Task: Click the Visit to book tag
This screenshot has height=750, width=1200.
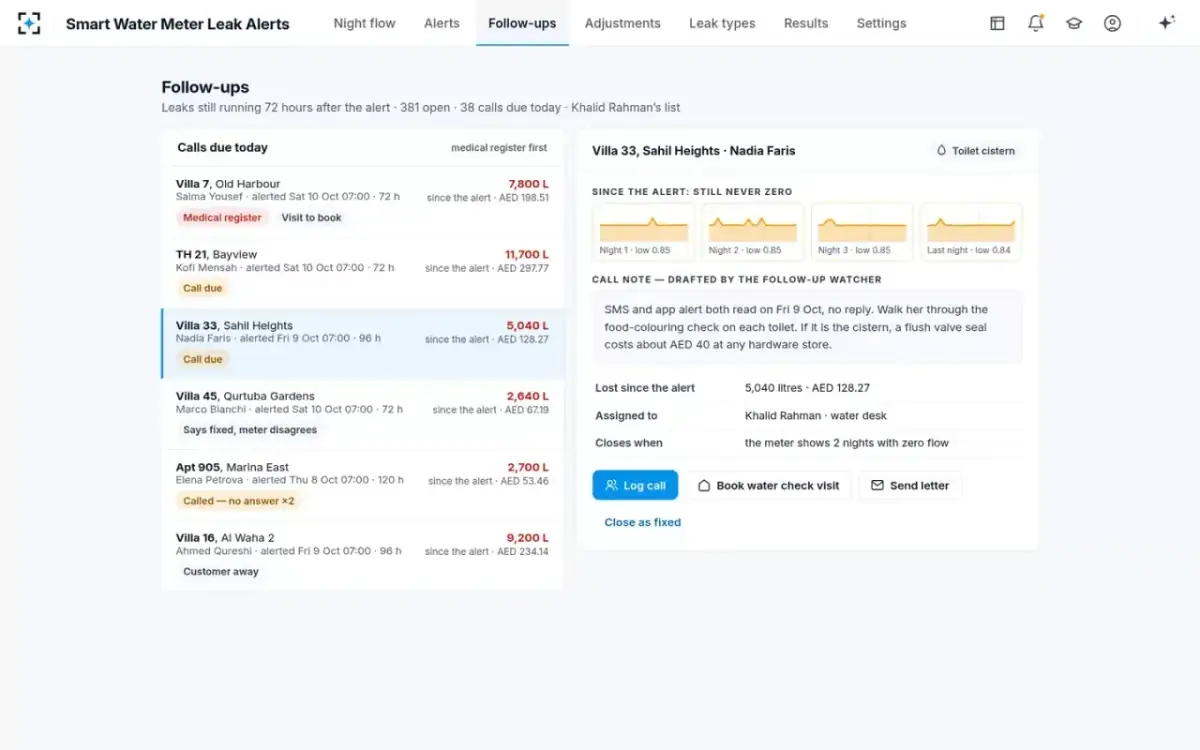Action: [311, 218]
